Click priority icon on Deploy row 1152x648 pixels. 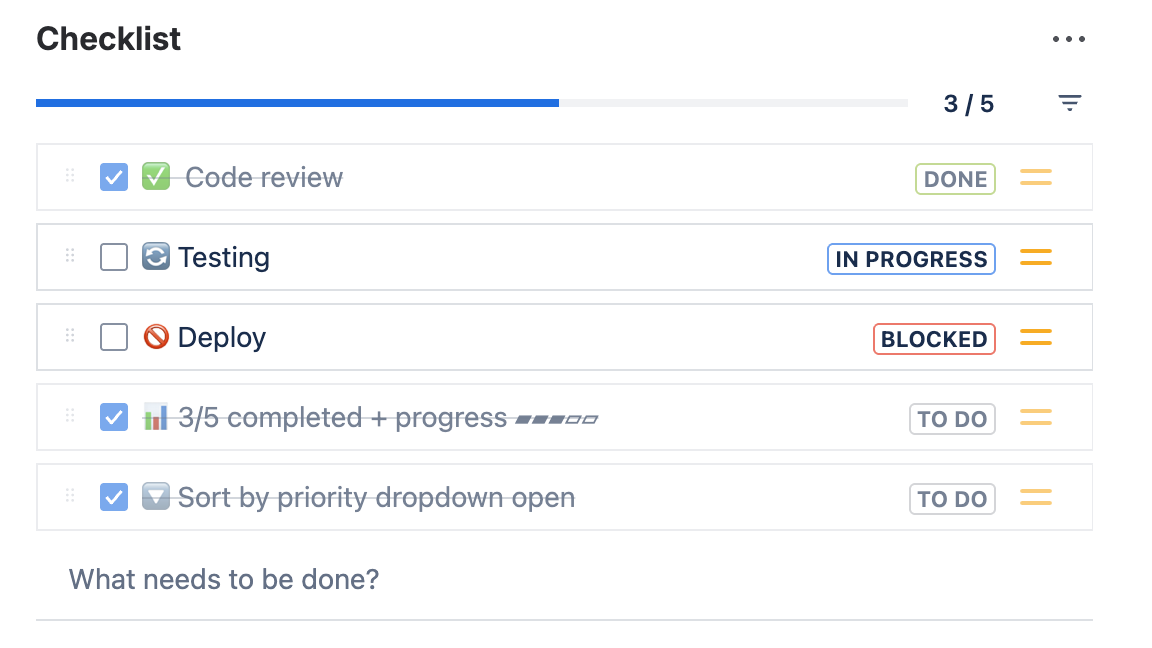point(1036,338)
